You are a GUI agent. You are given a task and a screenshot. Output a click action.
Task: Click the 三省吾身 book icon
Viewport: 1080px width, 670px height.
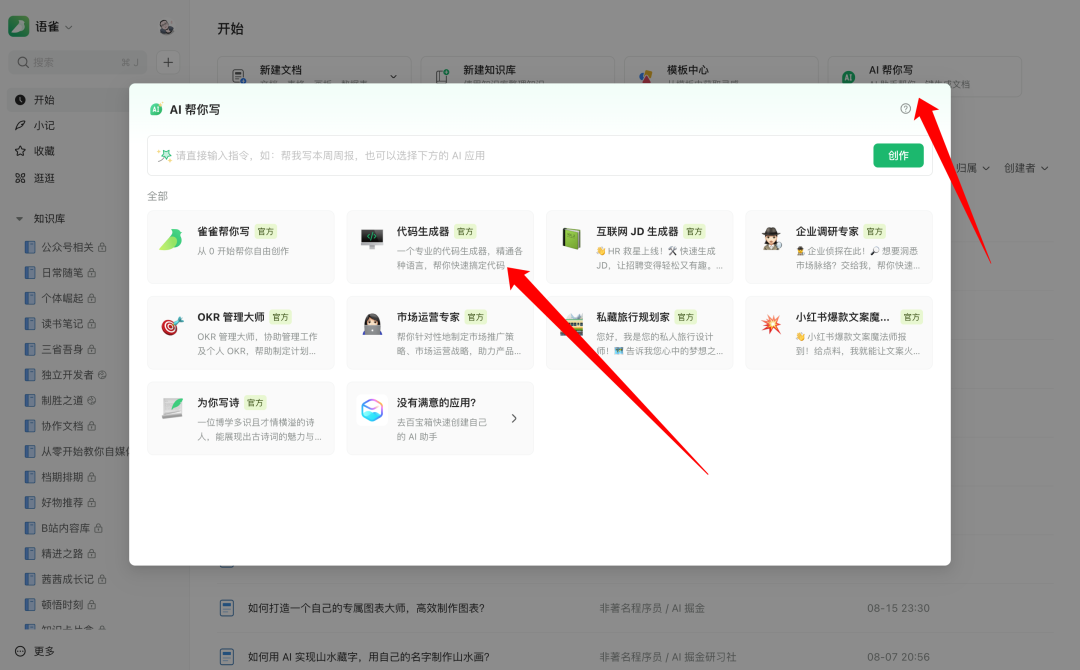30,349
